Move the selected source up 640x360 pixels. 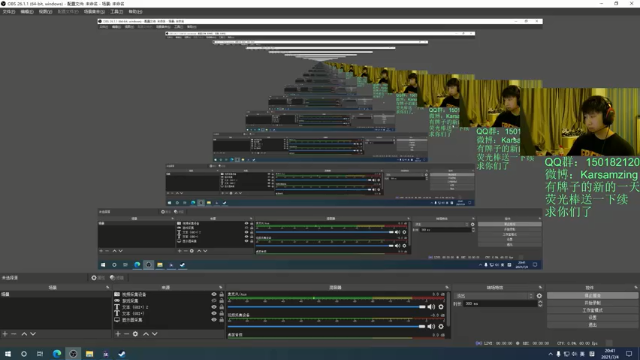(146, 334)
